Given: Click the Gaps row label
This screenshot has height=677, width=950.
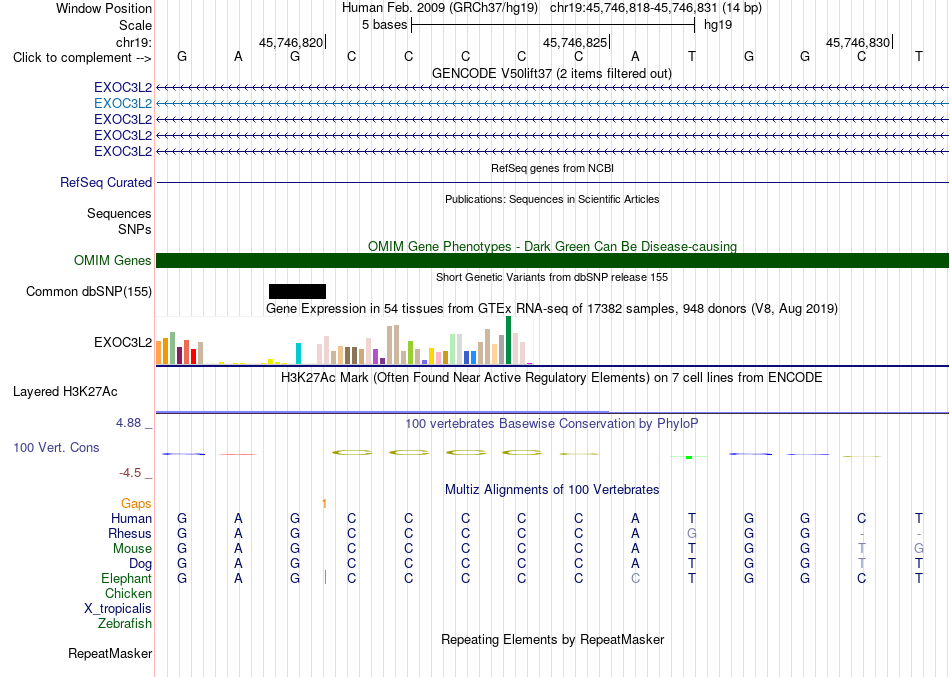Looking at the screenshot, I should pyautogui.click(x=136, y=504).
